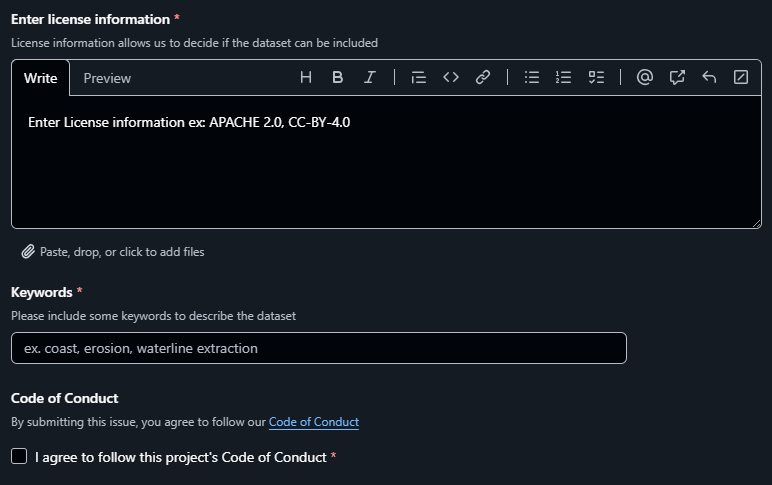Insert an unordered bullet list
This screenshot has width=772, height=485.
tap(532, 77)
